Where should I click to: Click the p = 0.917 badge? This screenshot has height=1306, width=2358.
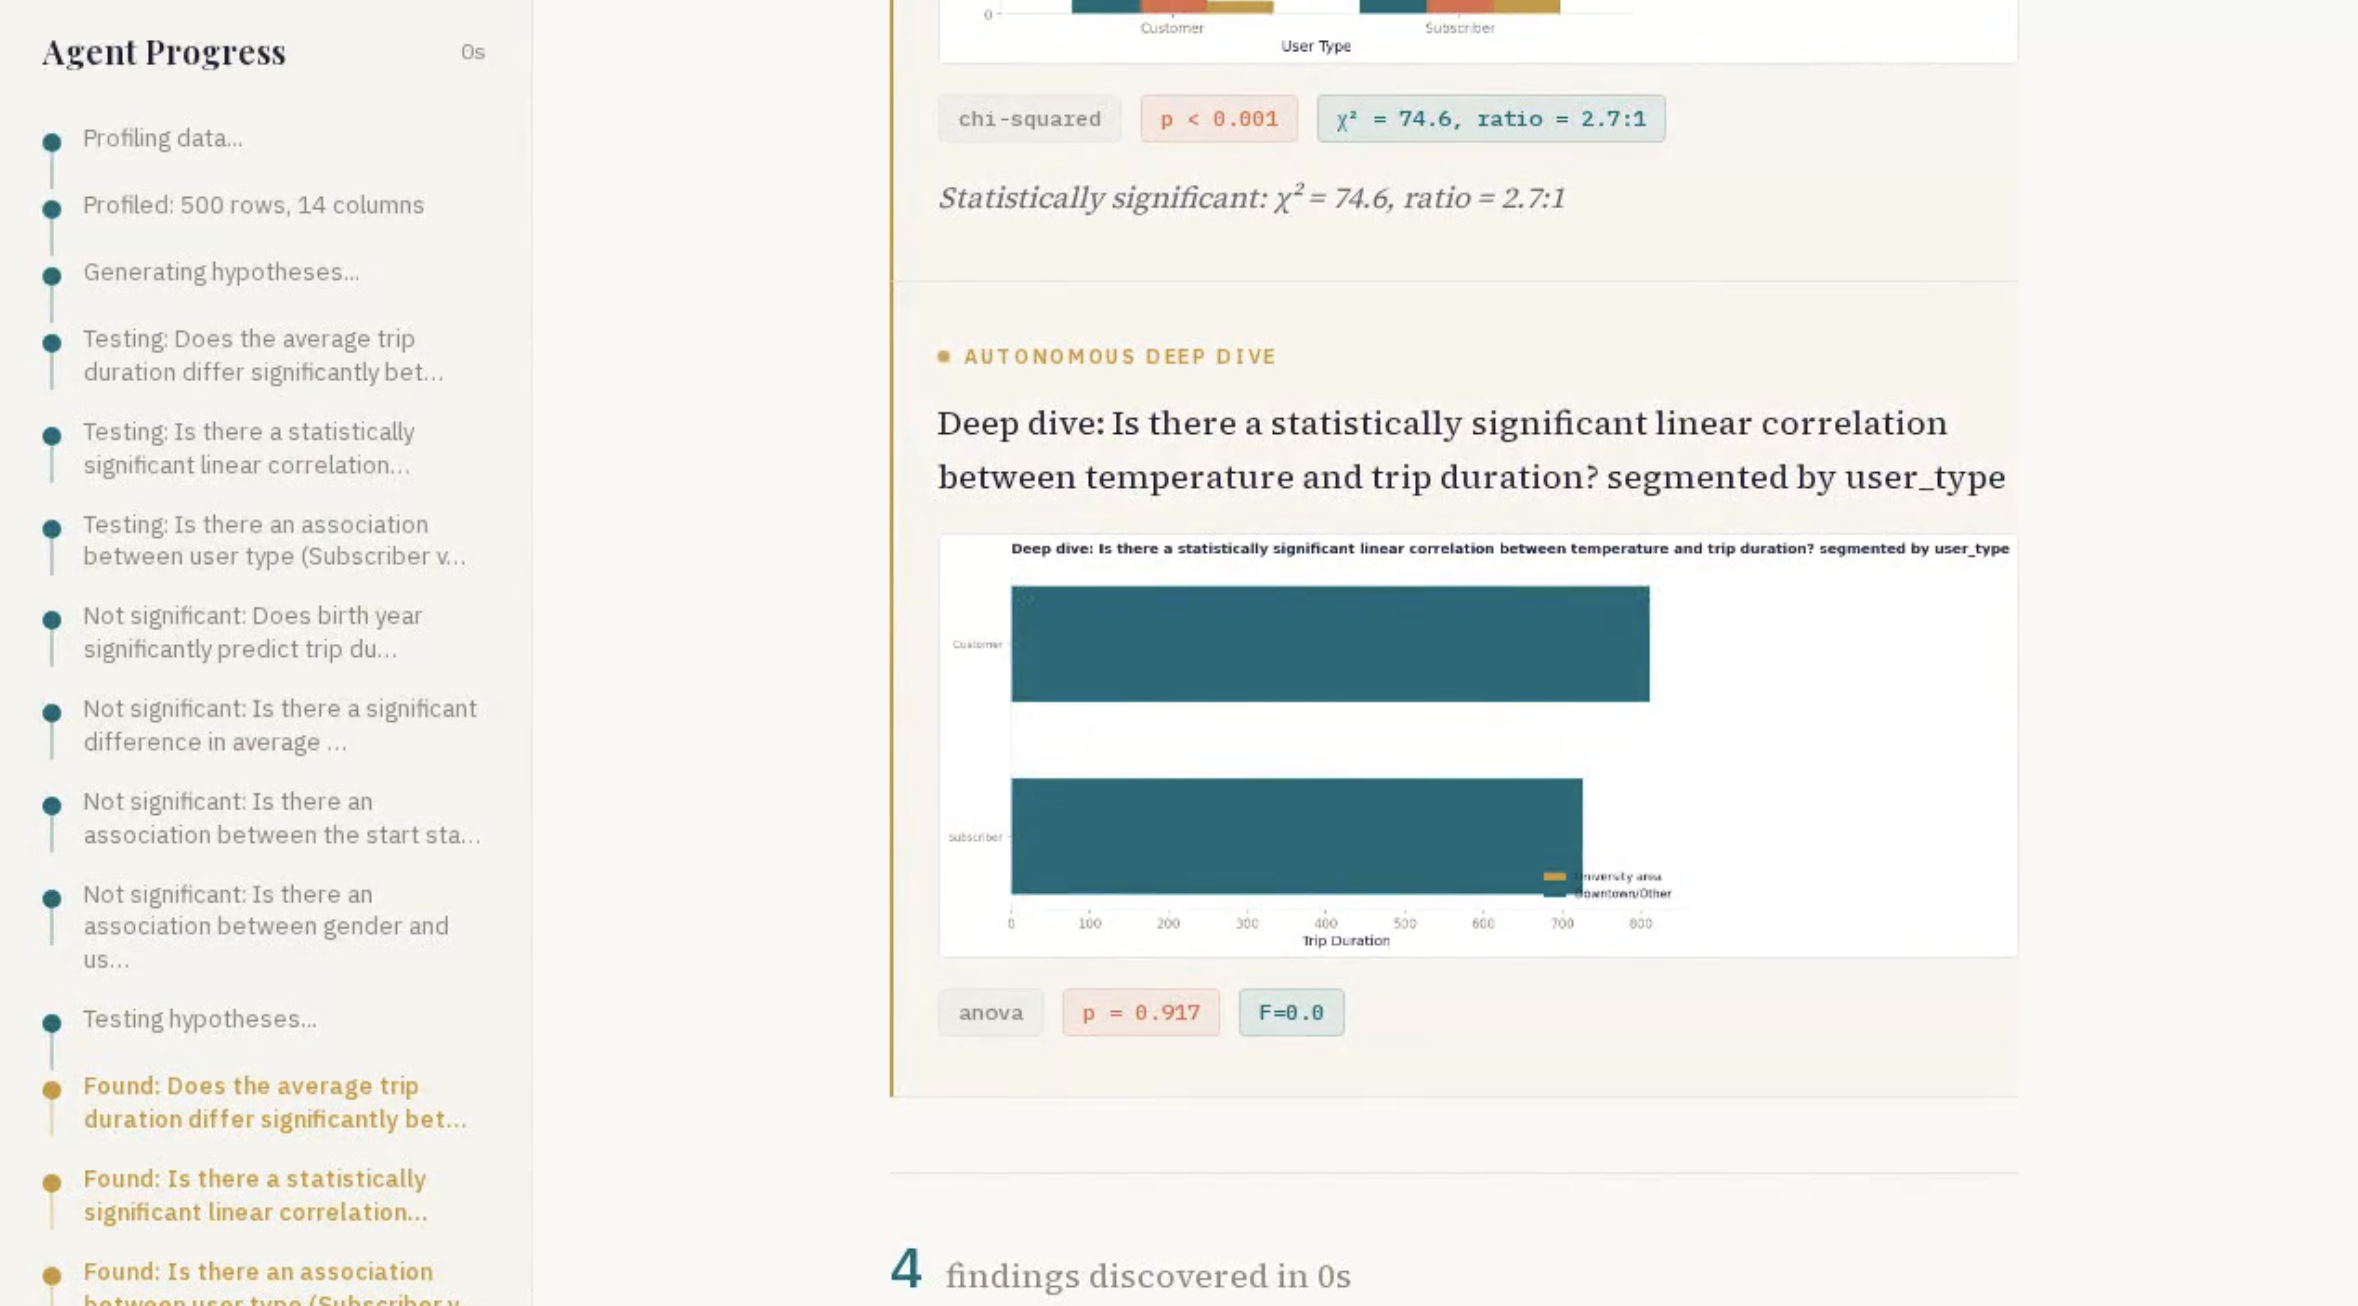1140,1013
